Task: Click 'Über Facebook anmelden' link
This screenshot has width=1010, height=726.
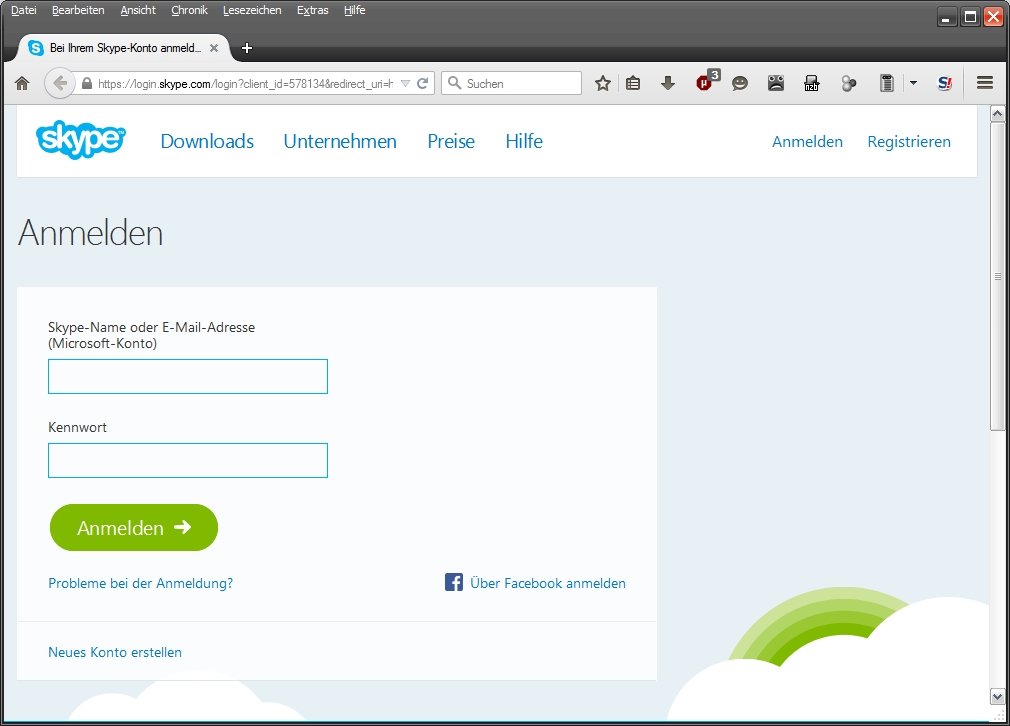Action: click(548, 583)
